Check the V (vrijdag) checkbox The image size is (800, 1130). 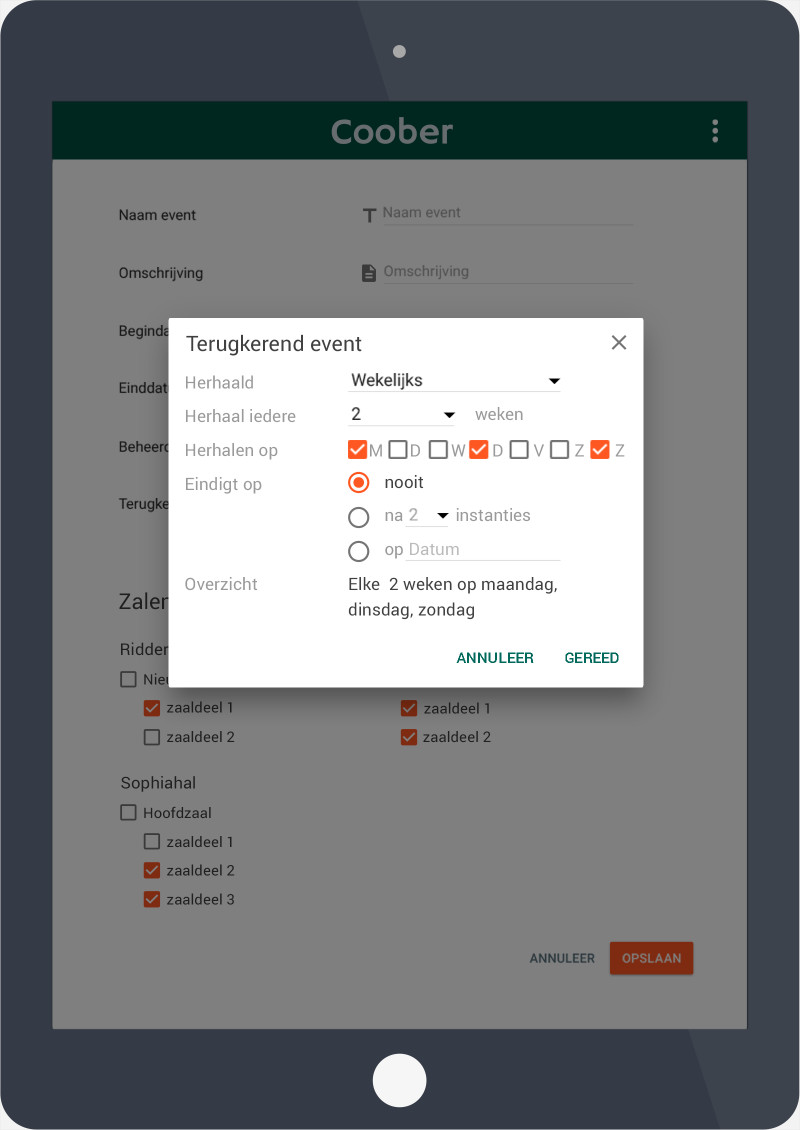pyautogui.click(x=519, y=450)
